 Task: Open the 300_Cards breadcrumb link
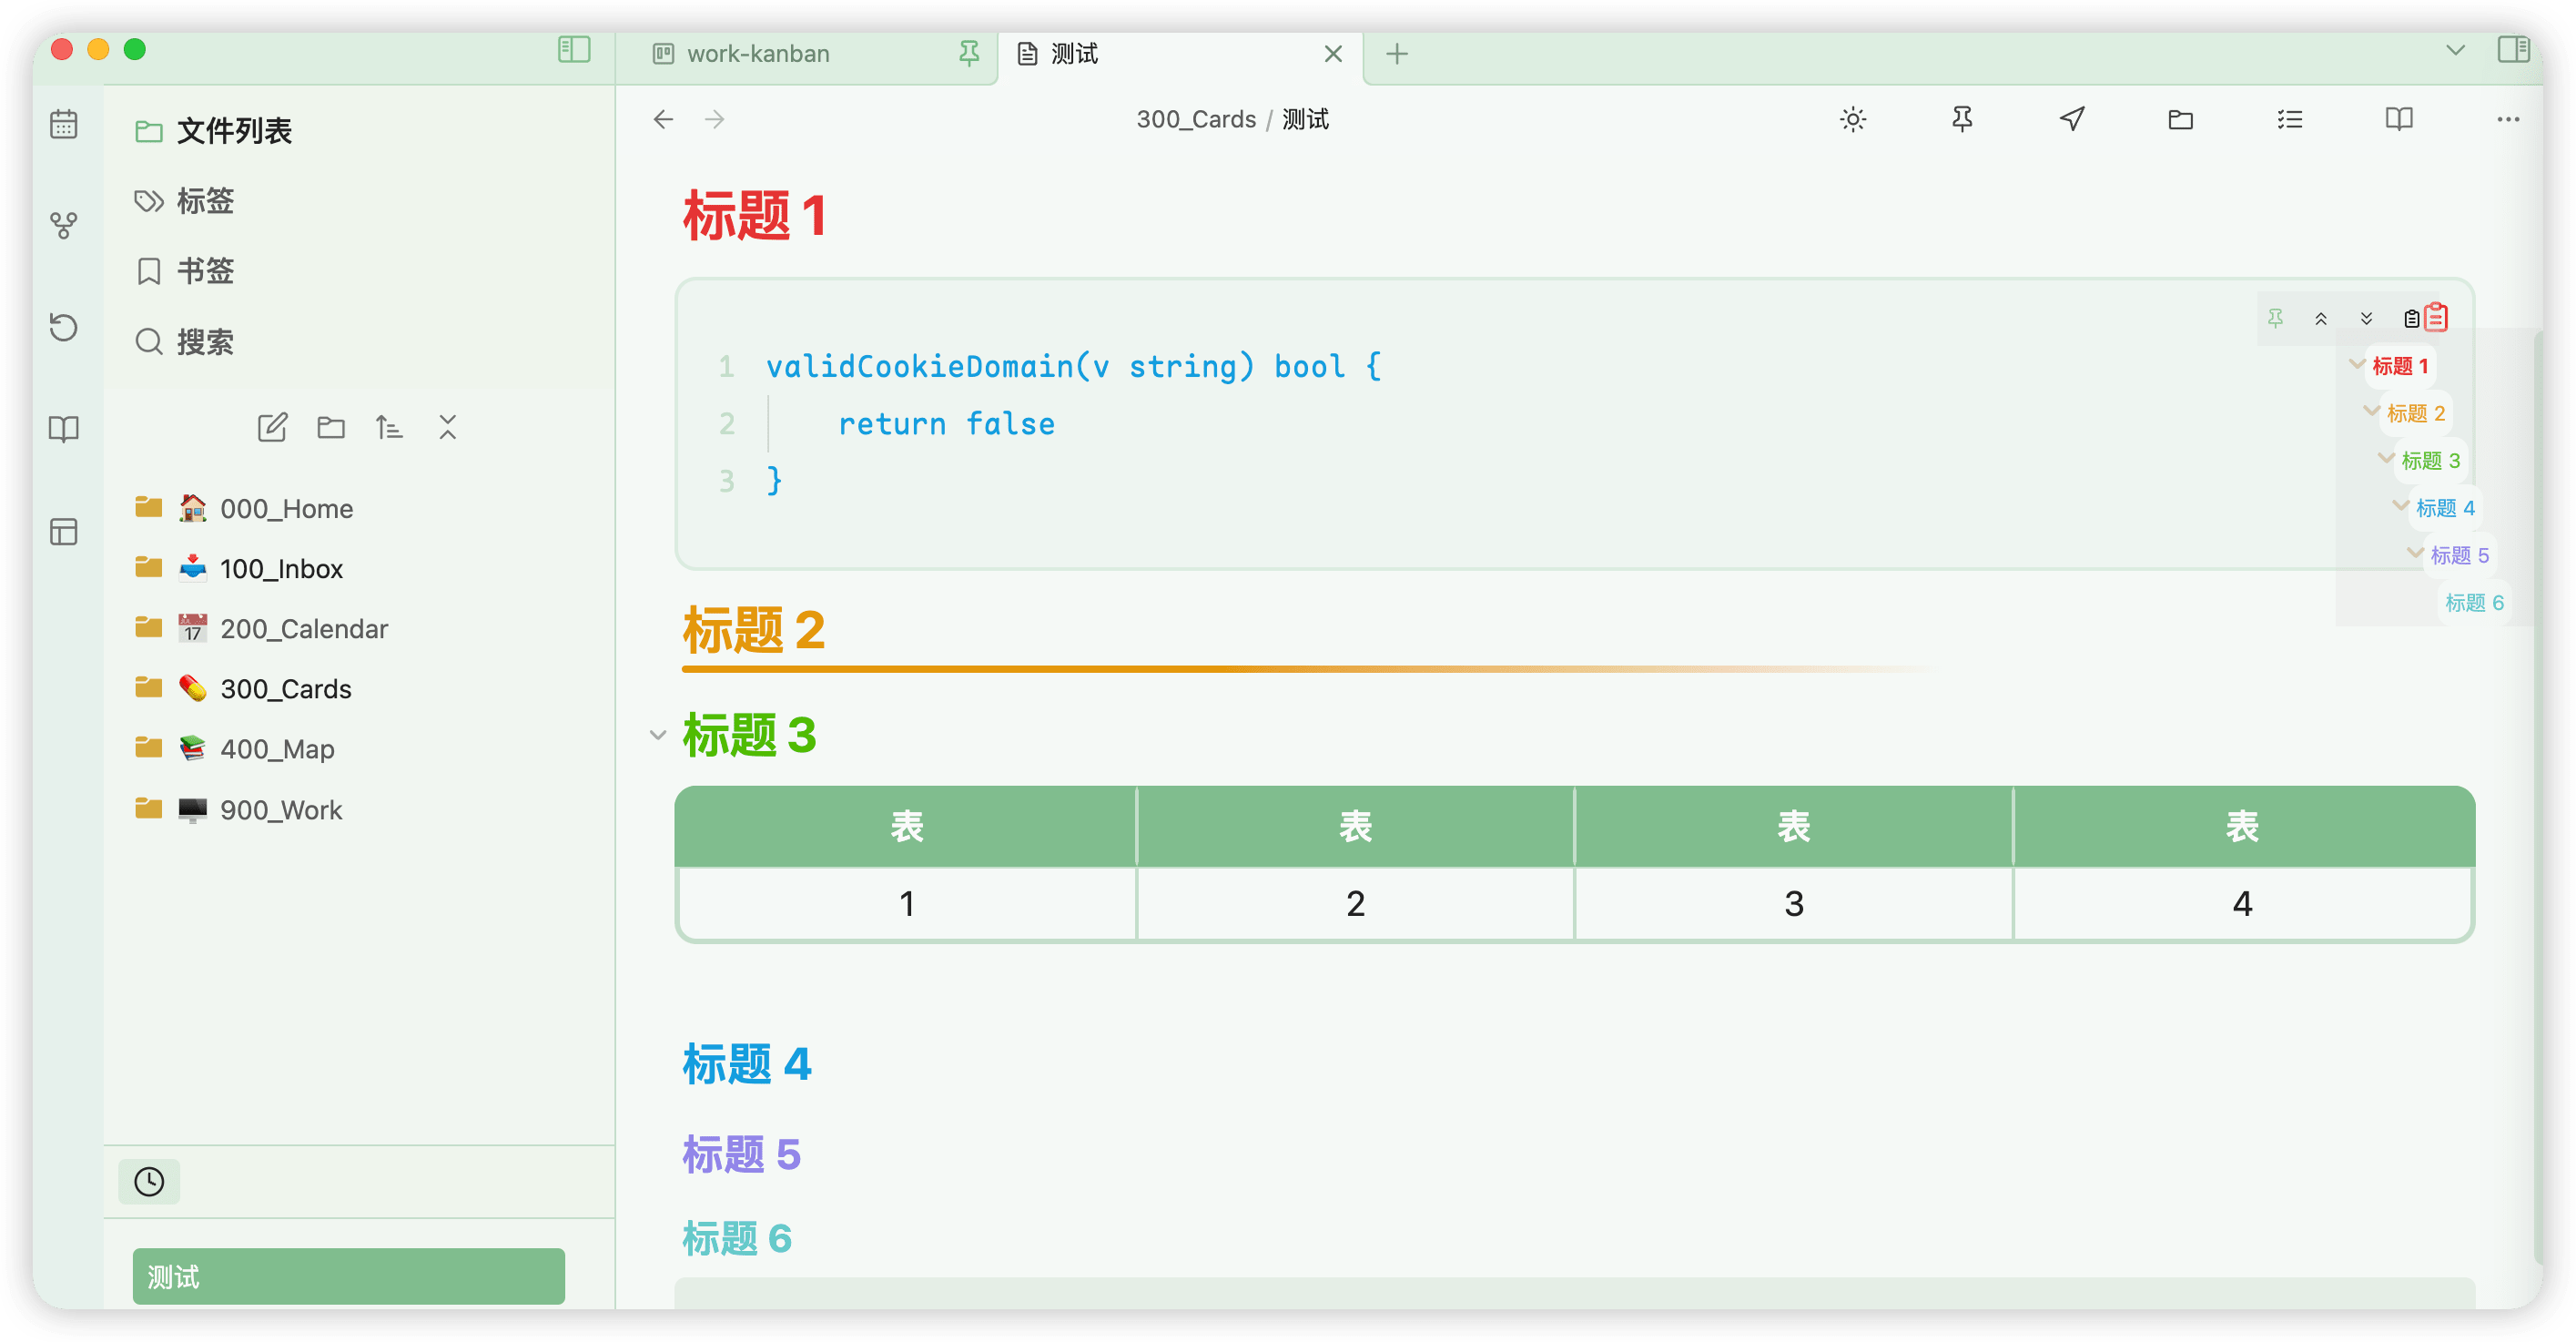[1195, 119]
